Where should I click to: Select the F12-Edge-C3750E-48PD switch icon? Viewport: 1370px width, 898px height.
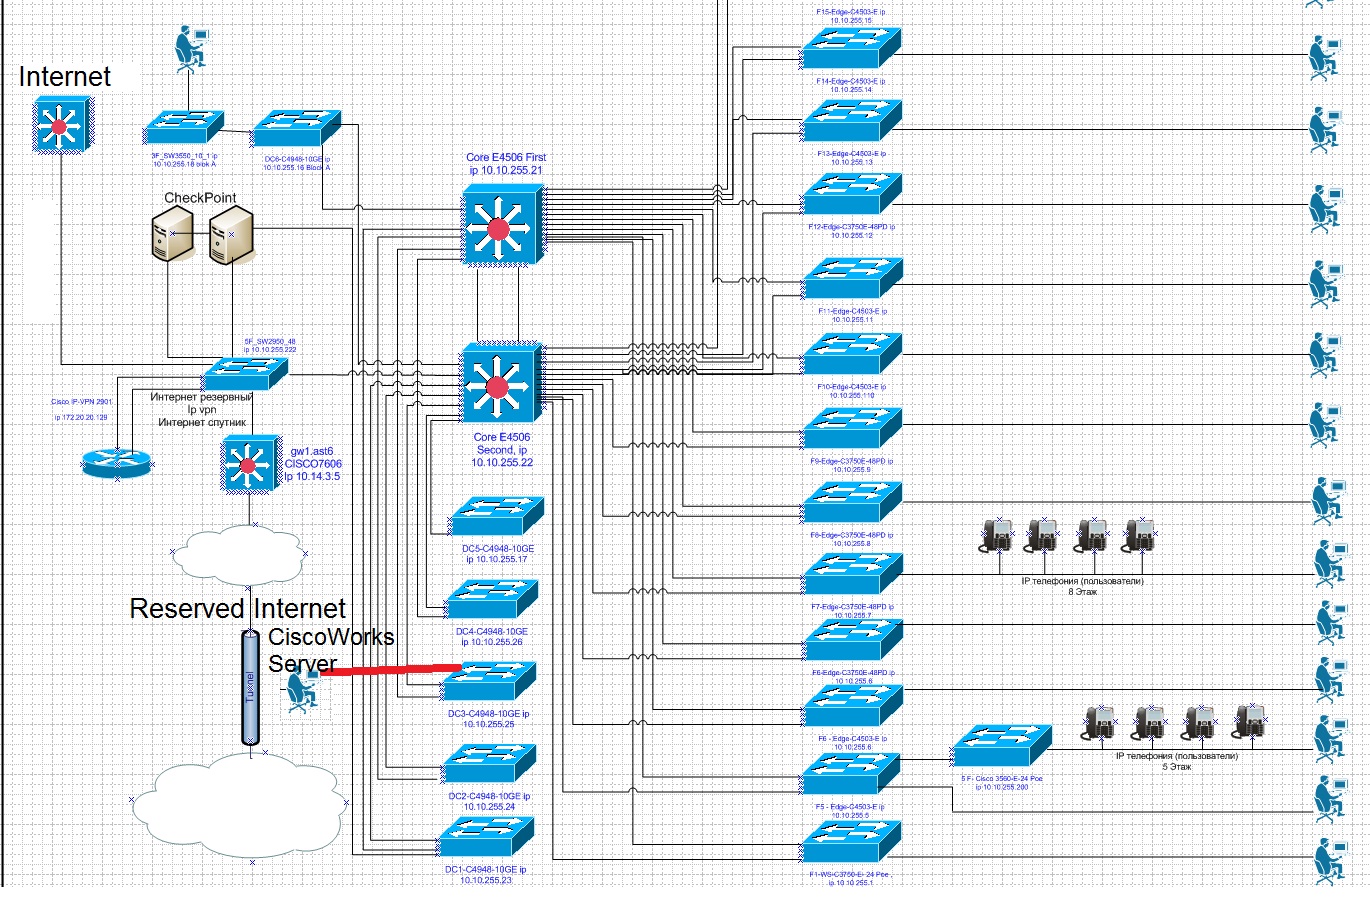pyautogui.click(x=853, y=278)
